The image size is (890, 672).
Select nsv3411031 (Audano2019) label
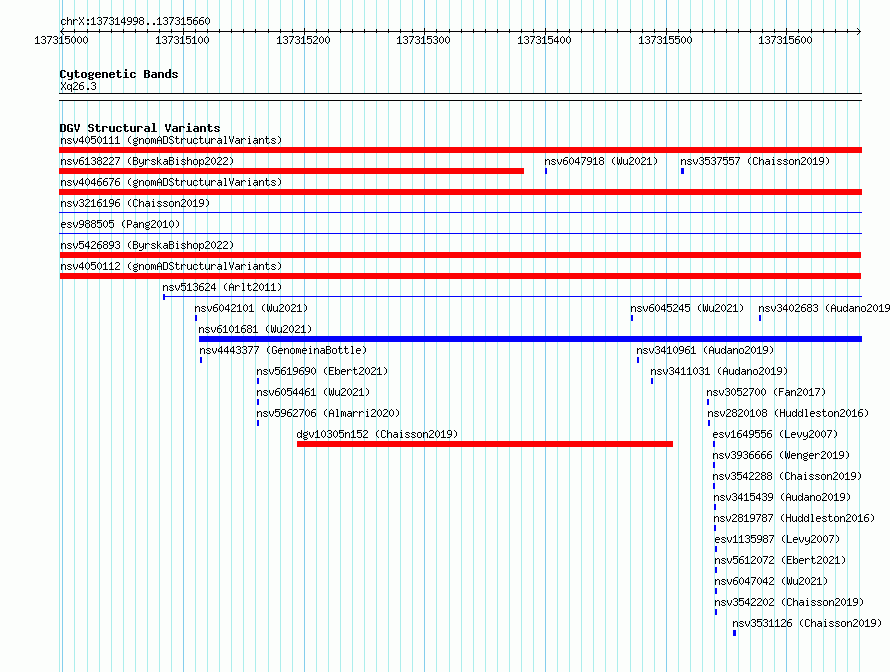(719, 371)
